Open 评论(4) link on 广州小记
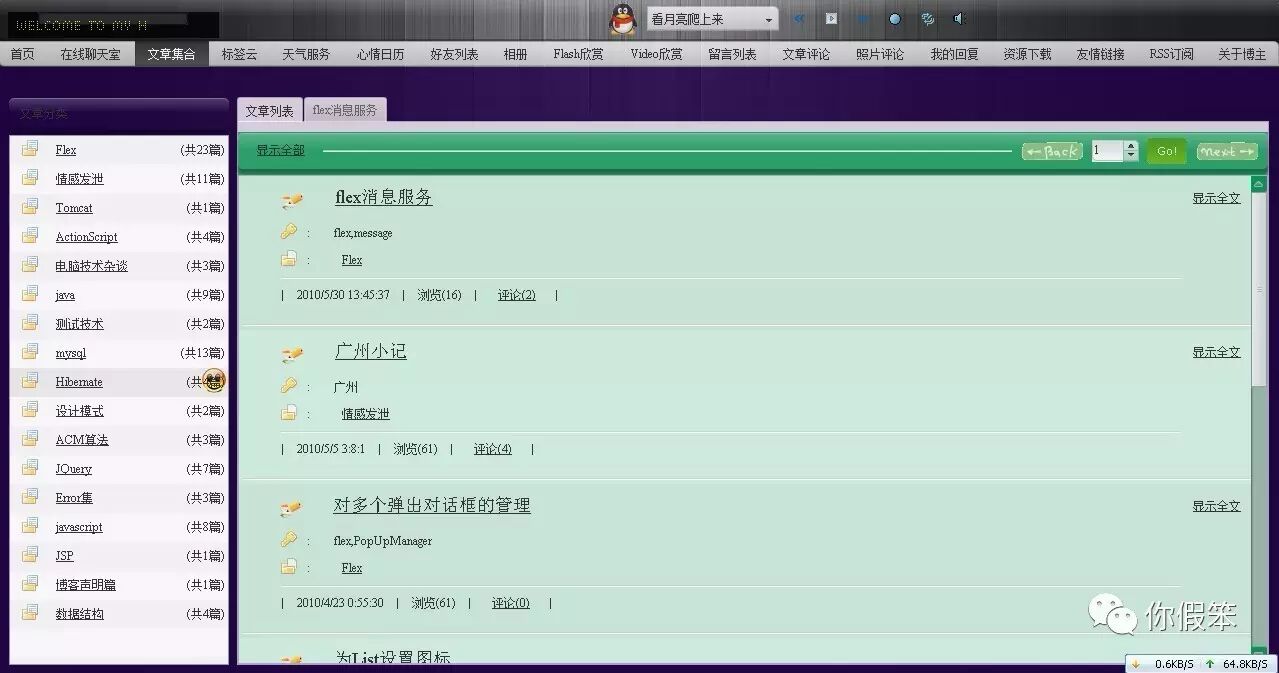The width and height of the screenshot is (1279, 673). [x=493, y=449]
